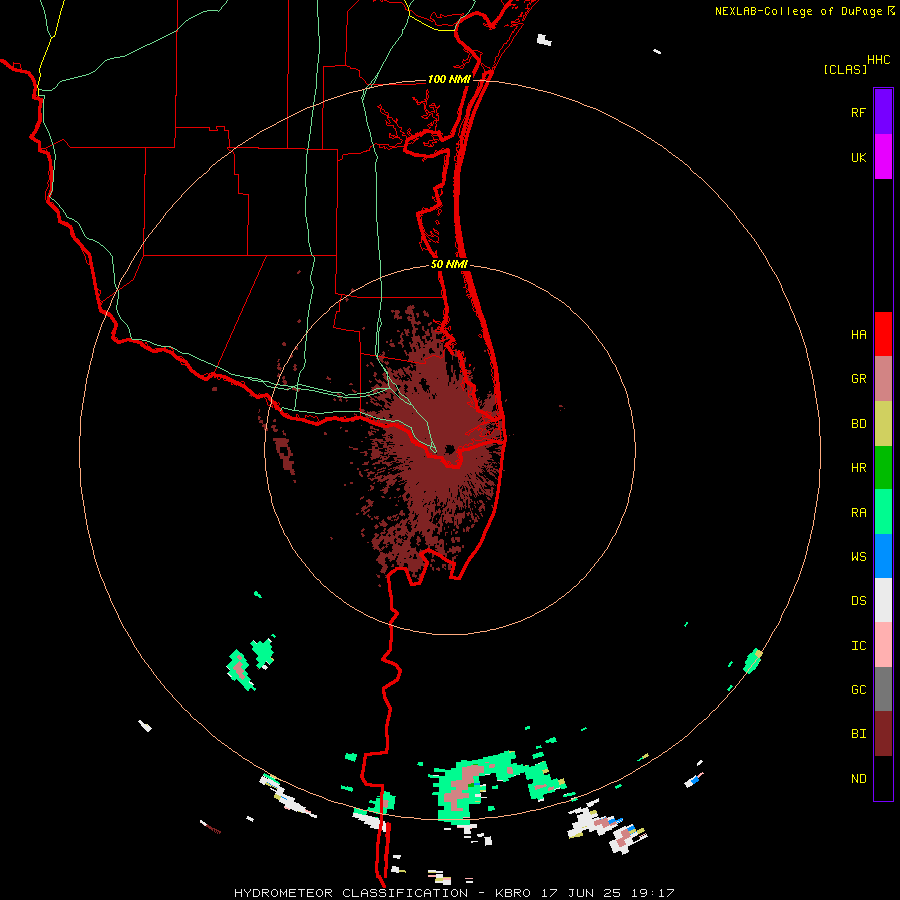Click the BI dark red legend swatch
Image resolution: width=900 pixels, height=900 pixels.
pyautogui.click(x=883, y=734)
